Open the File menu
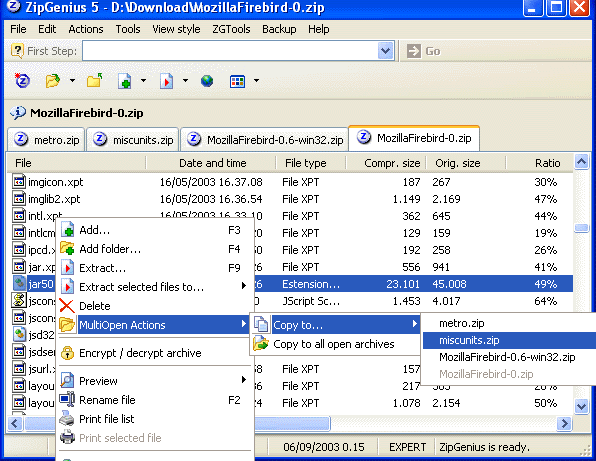This screenshot has height=461, width=596. coord(18,29)
